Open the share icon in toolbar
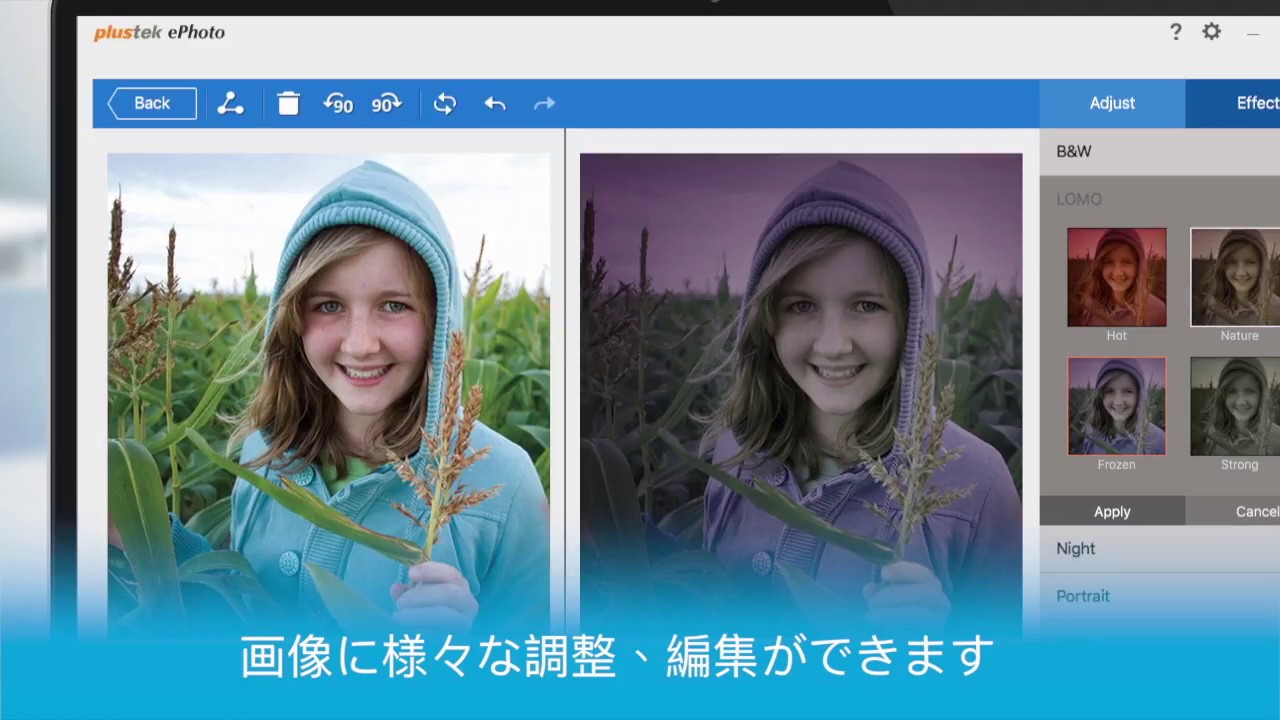The image size is (1280, 720). 231,103
